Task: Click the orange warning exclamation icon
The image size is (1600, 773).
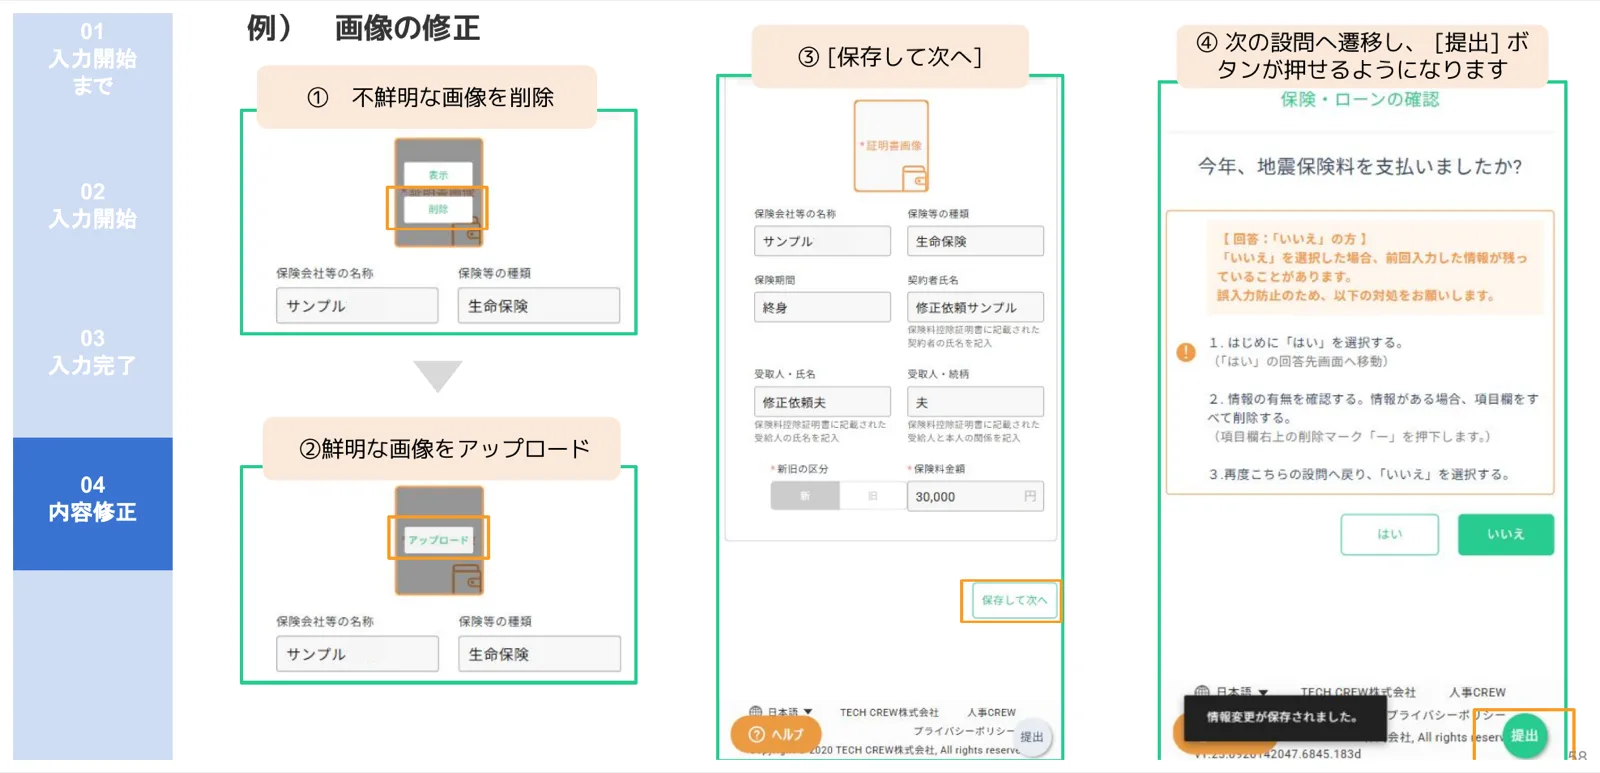Action: tap(1186, 352)
